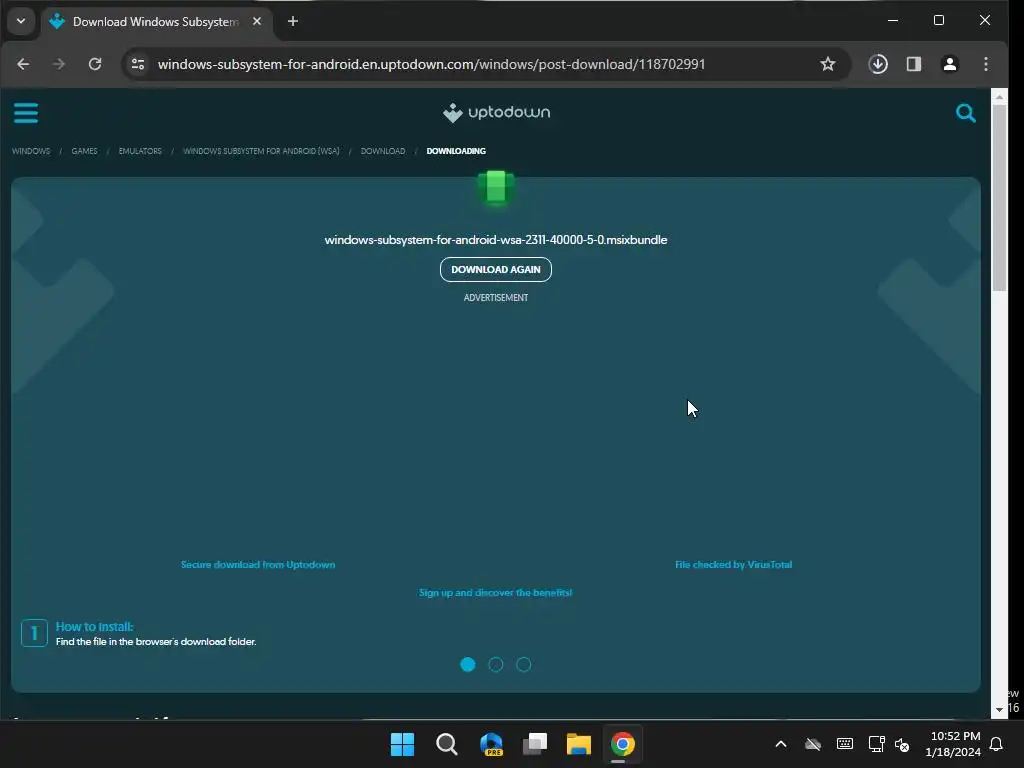The height and width of the screenshot is (768, 1024).
Task: Click the Chrome taskbar icon
Action: click(622, 744)
